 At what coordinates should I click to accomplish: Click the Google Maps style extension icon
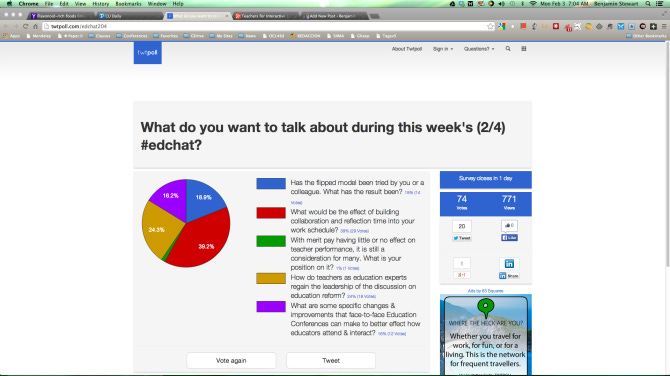click(x=502, y=26)
